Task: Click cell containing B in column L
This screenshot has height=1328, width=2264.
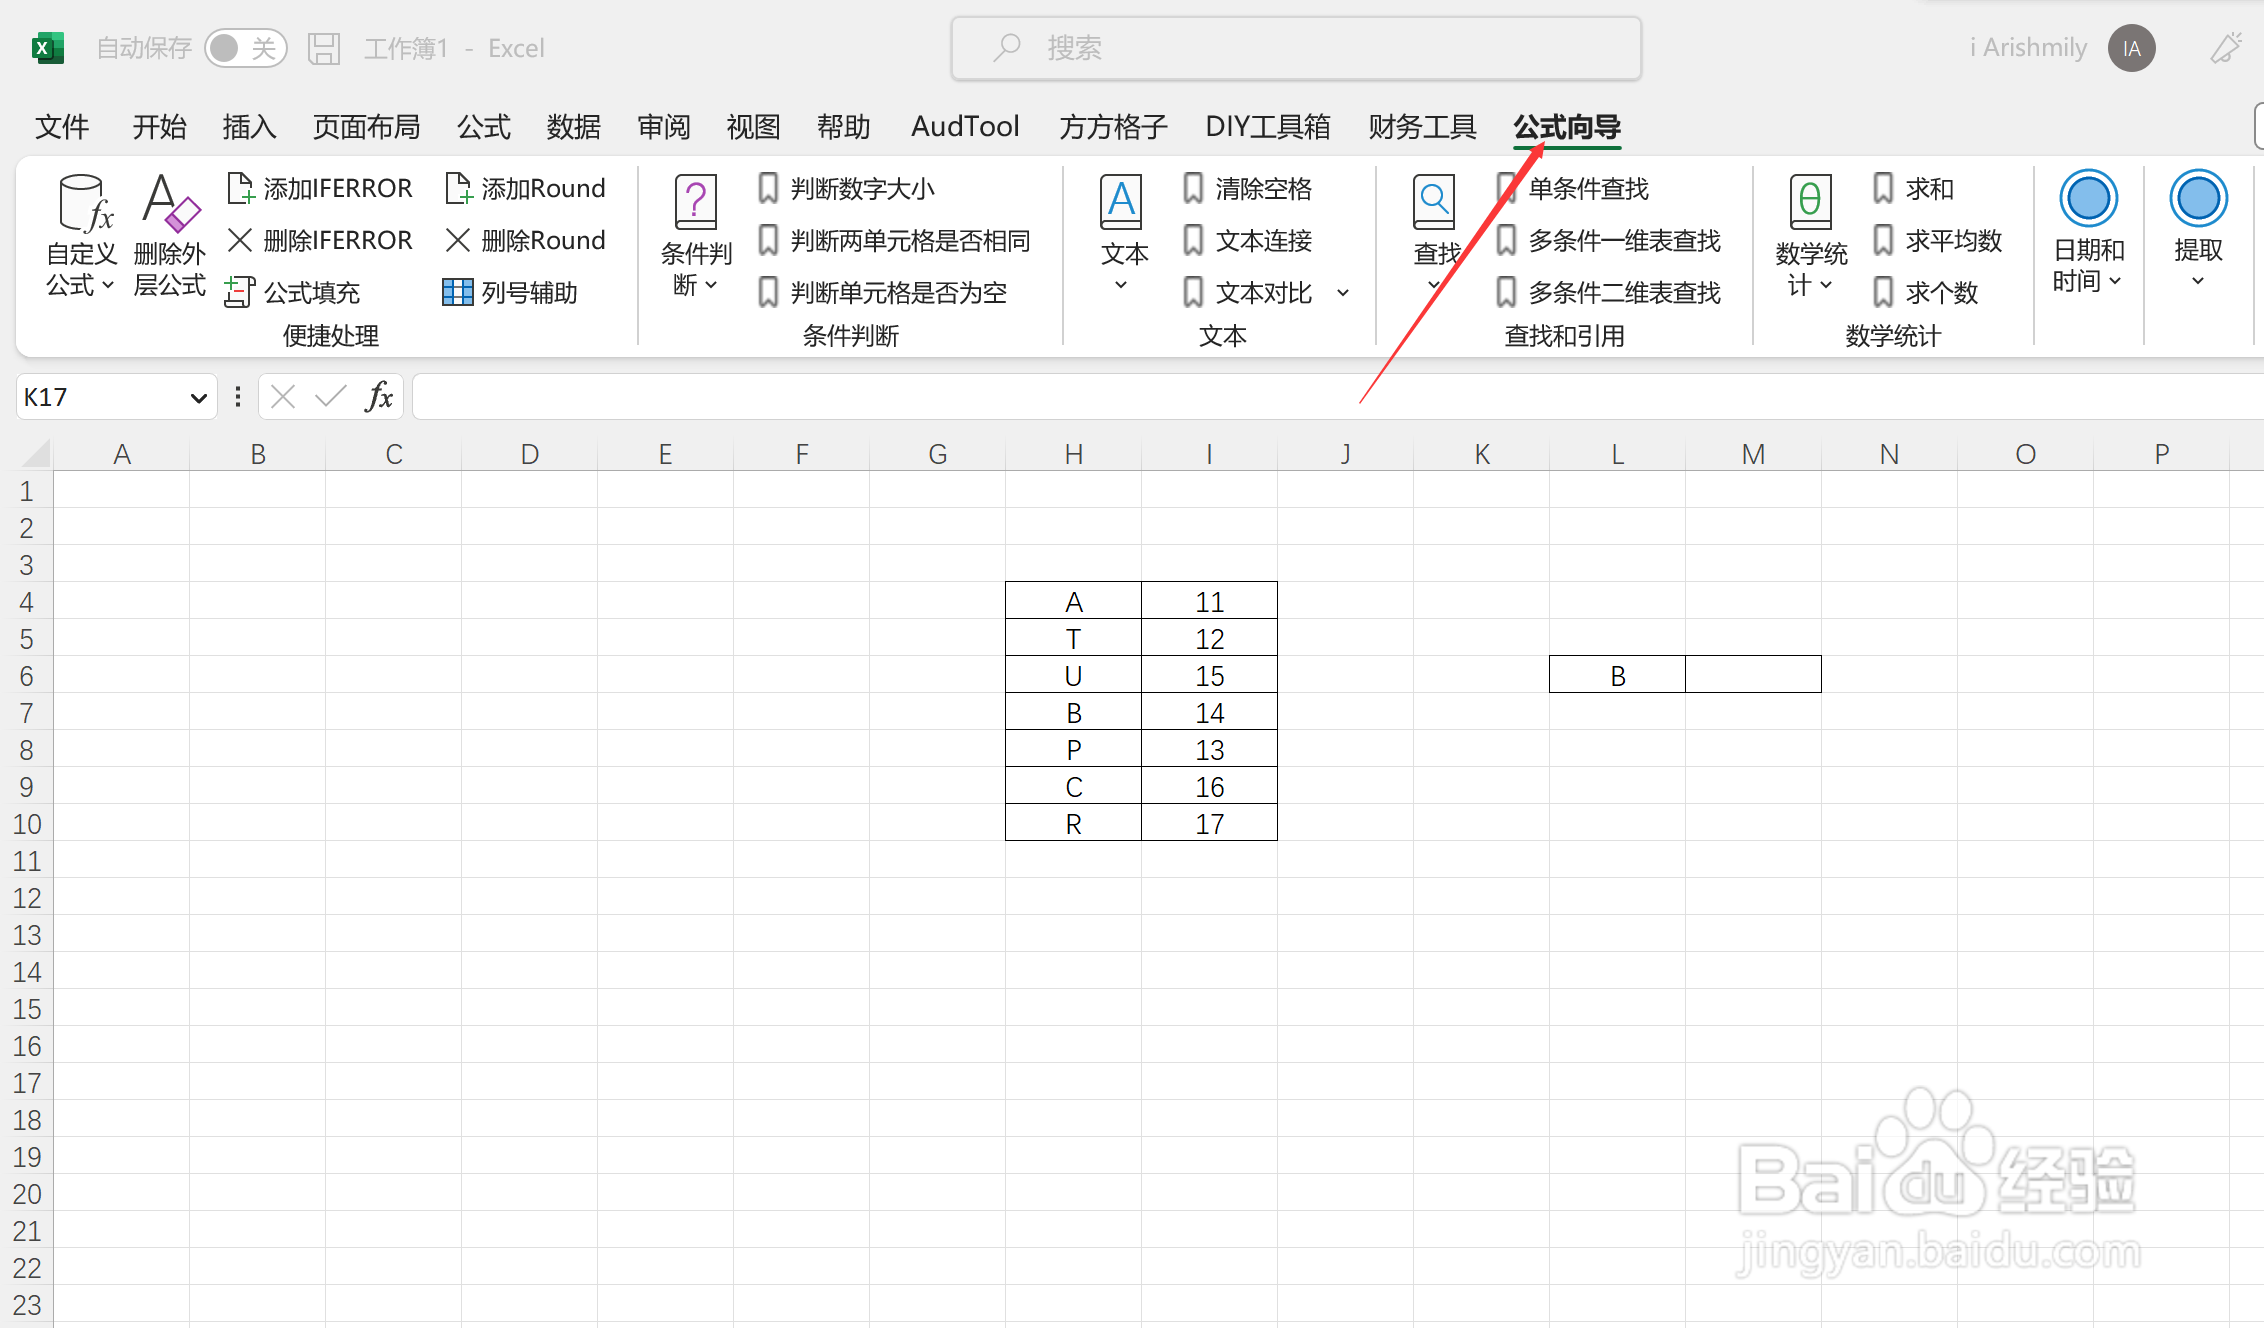Action: coord(1617,675)
